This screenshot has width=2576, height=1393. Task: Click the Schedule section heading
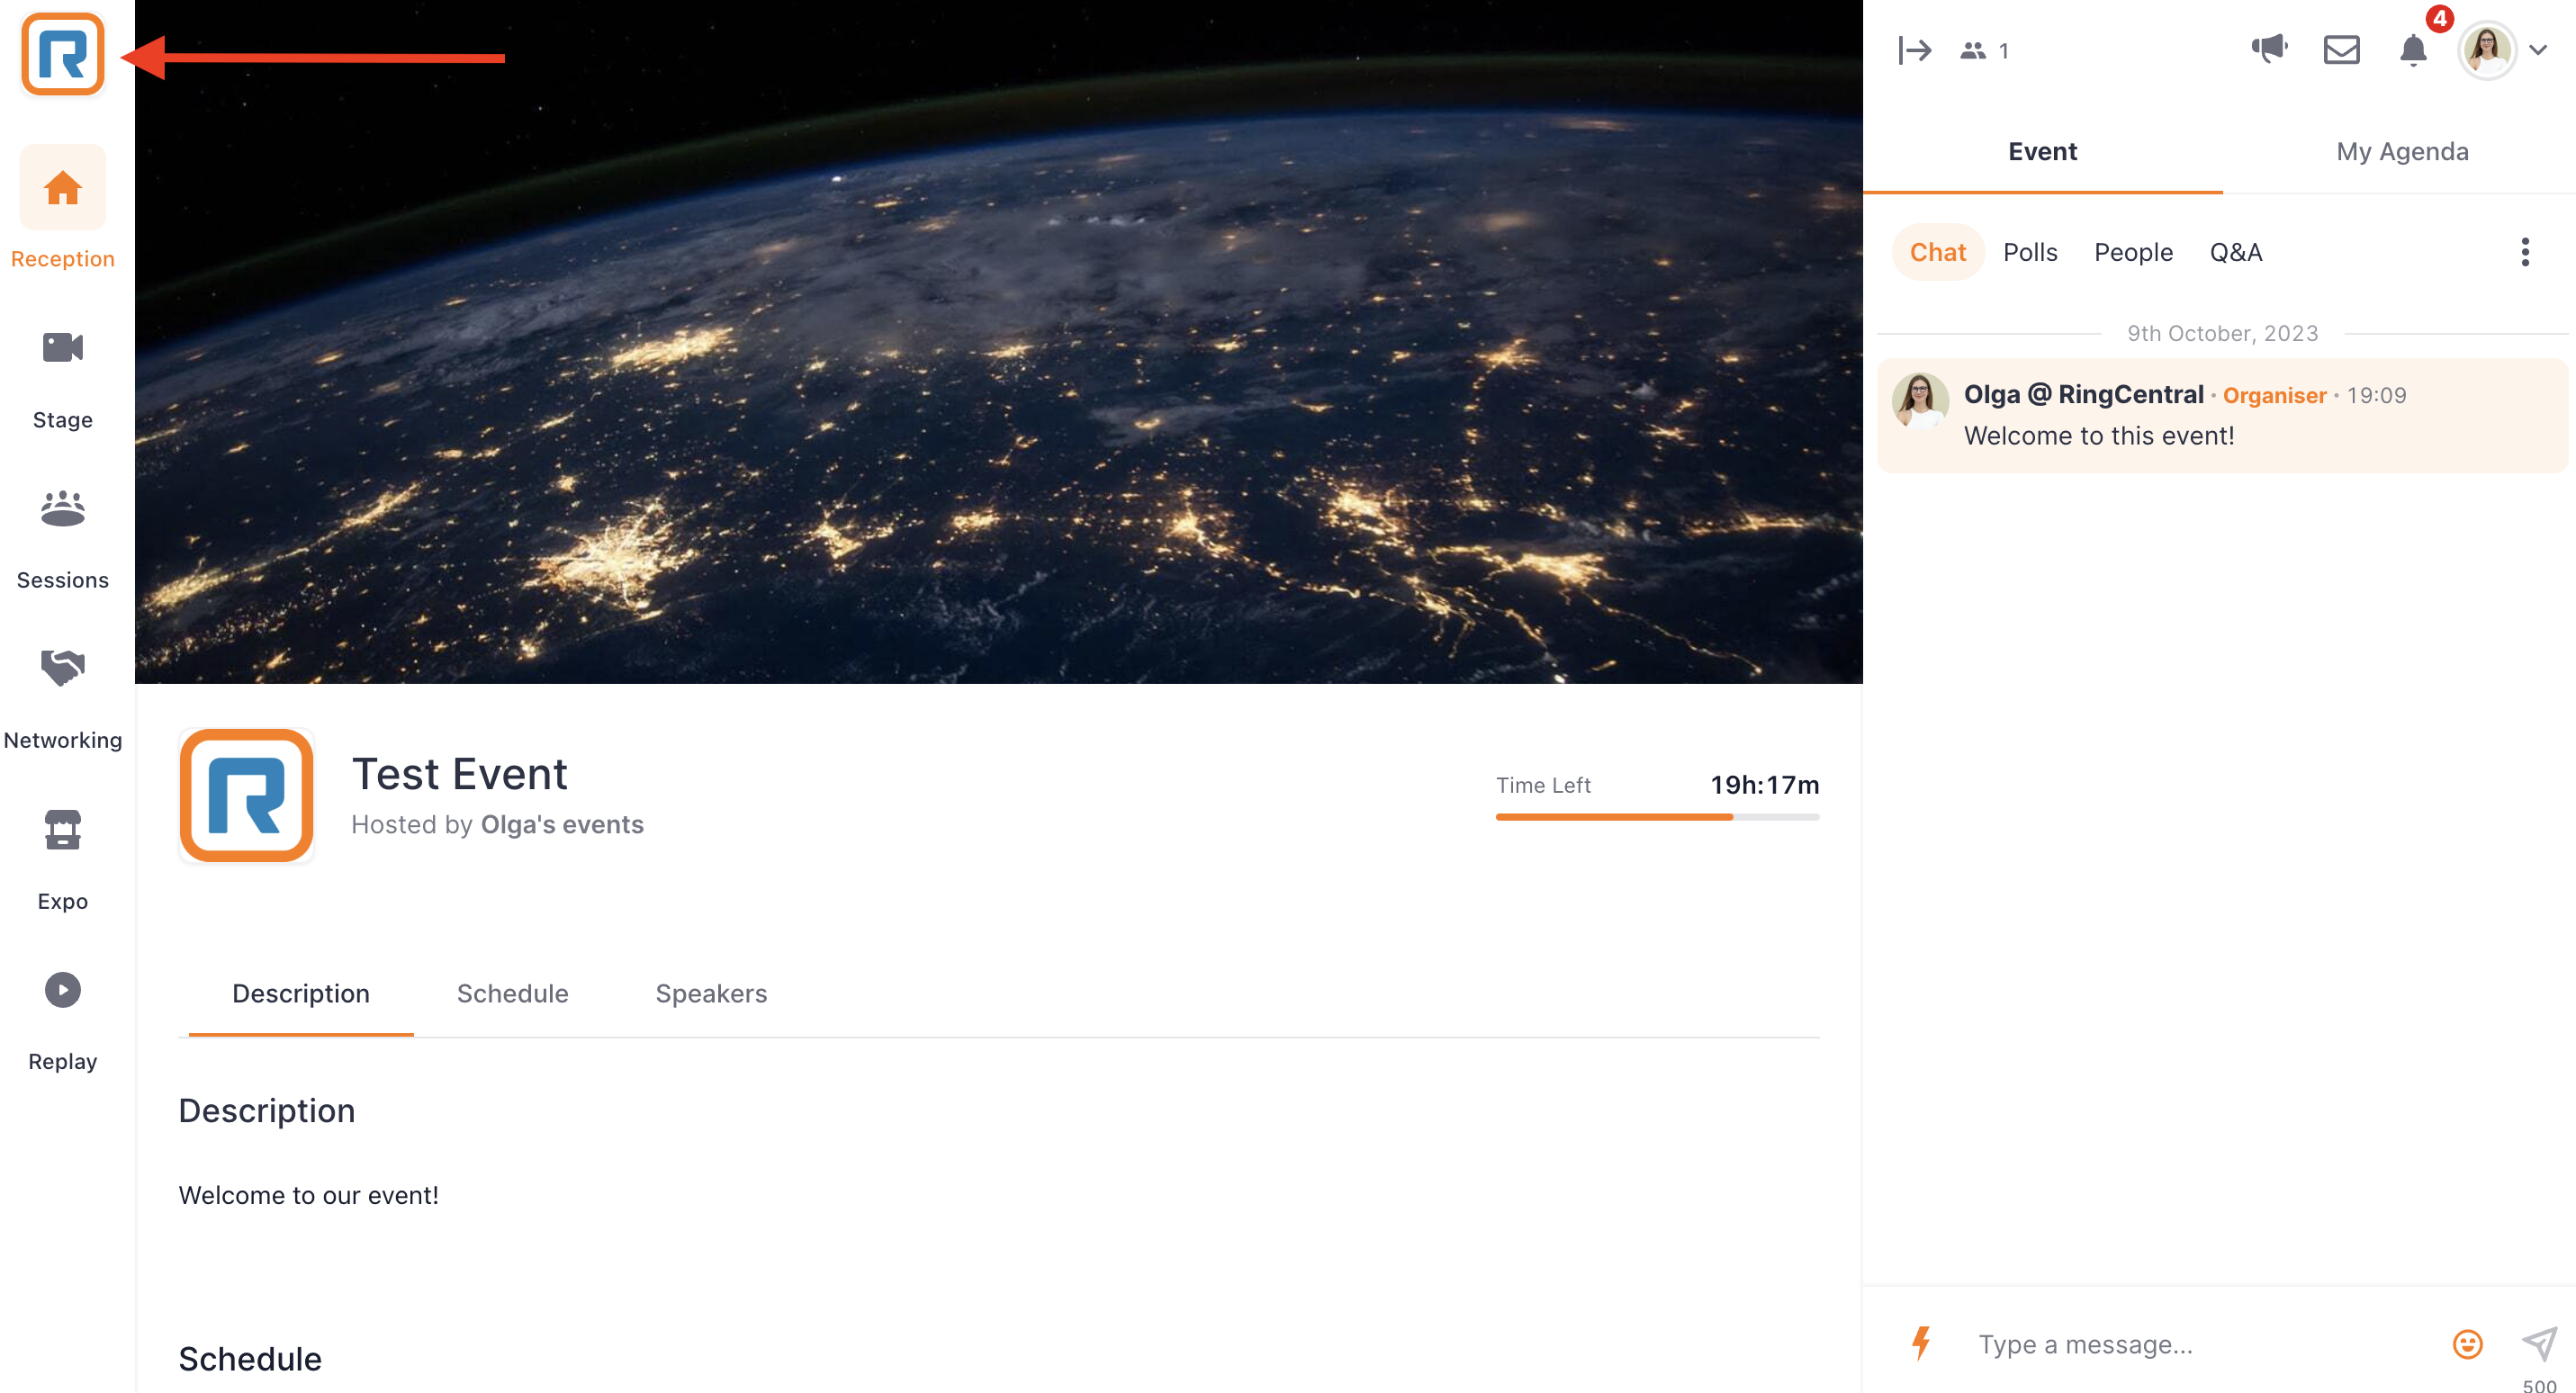pos(250,1358)
